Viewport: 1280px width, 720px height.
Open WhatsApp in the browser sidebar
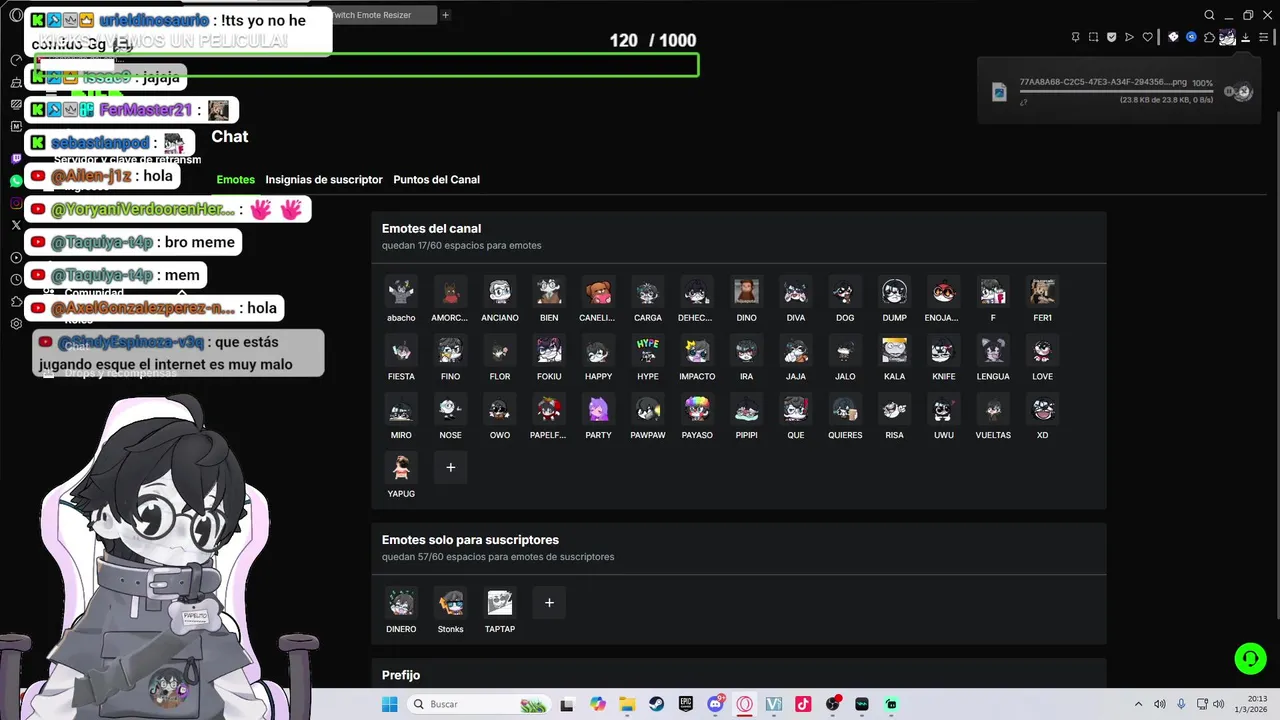pyautogui.click(x=16, y=181)
